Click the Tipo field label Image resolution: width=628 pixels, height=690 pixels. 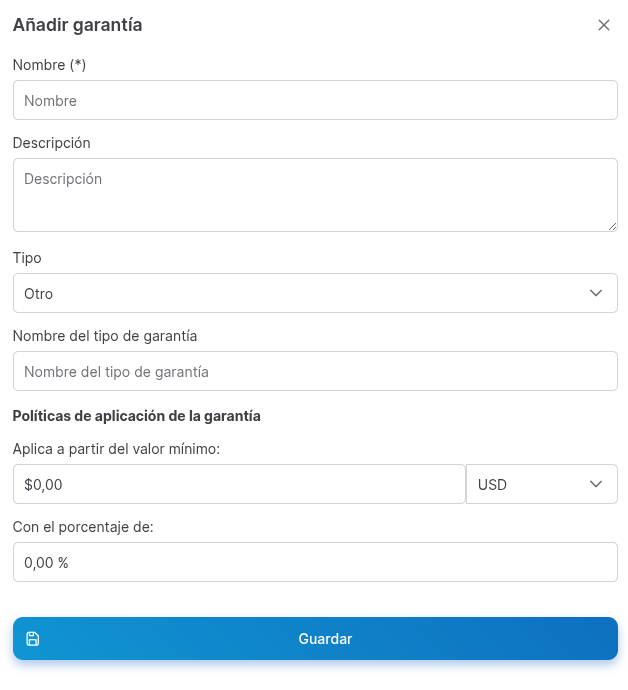(x=27, y=258)
